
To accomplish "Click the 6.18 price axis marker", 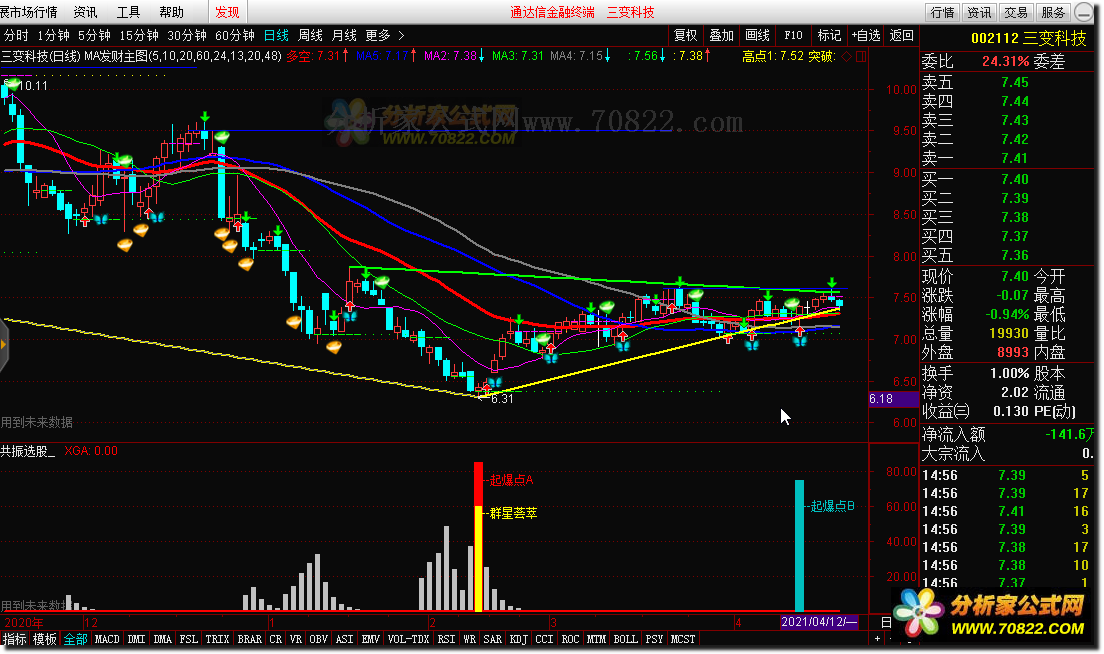I will click(x=893, y=399).
